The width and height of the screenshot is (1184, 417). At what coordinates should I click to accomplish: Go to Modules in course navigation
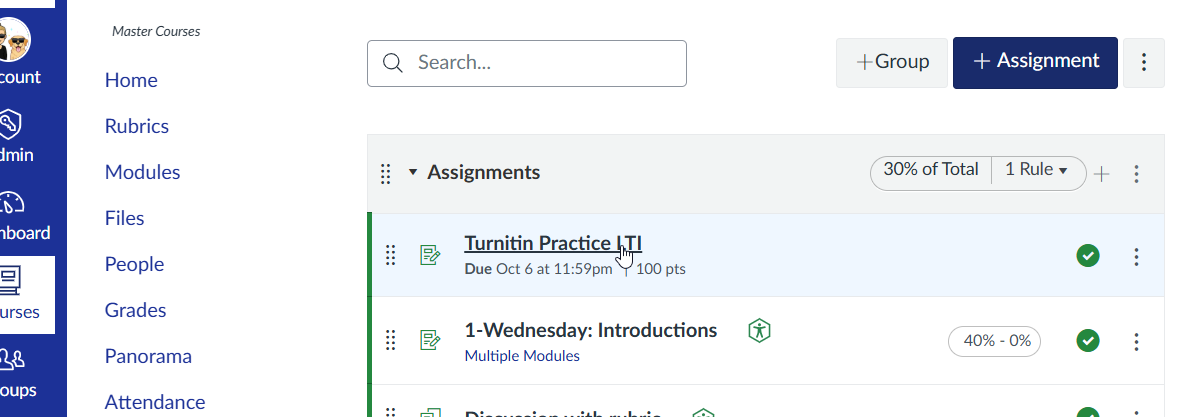click(x=142, y=172)
